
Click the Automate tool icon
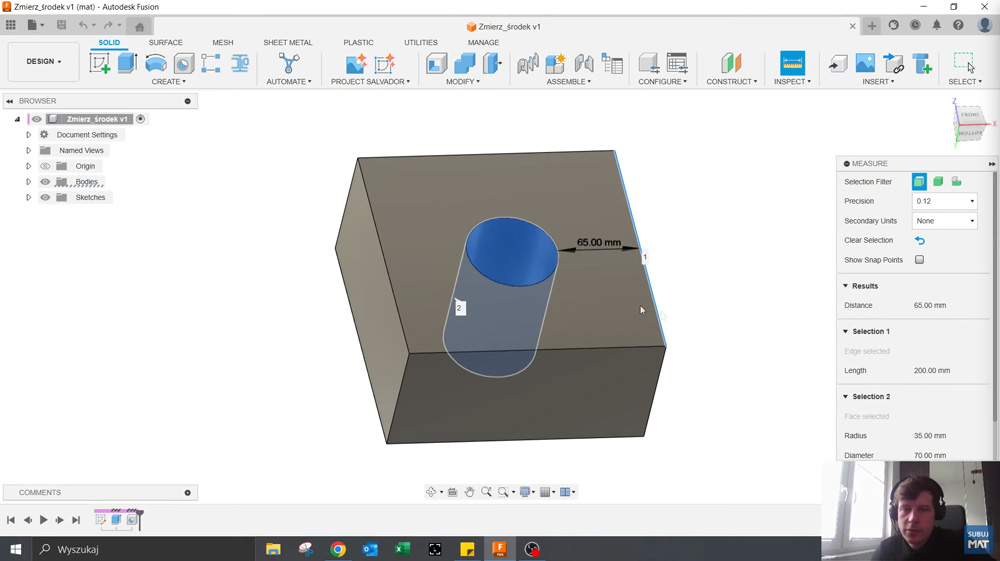[289, 63]
